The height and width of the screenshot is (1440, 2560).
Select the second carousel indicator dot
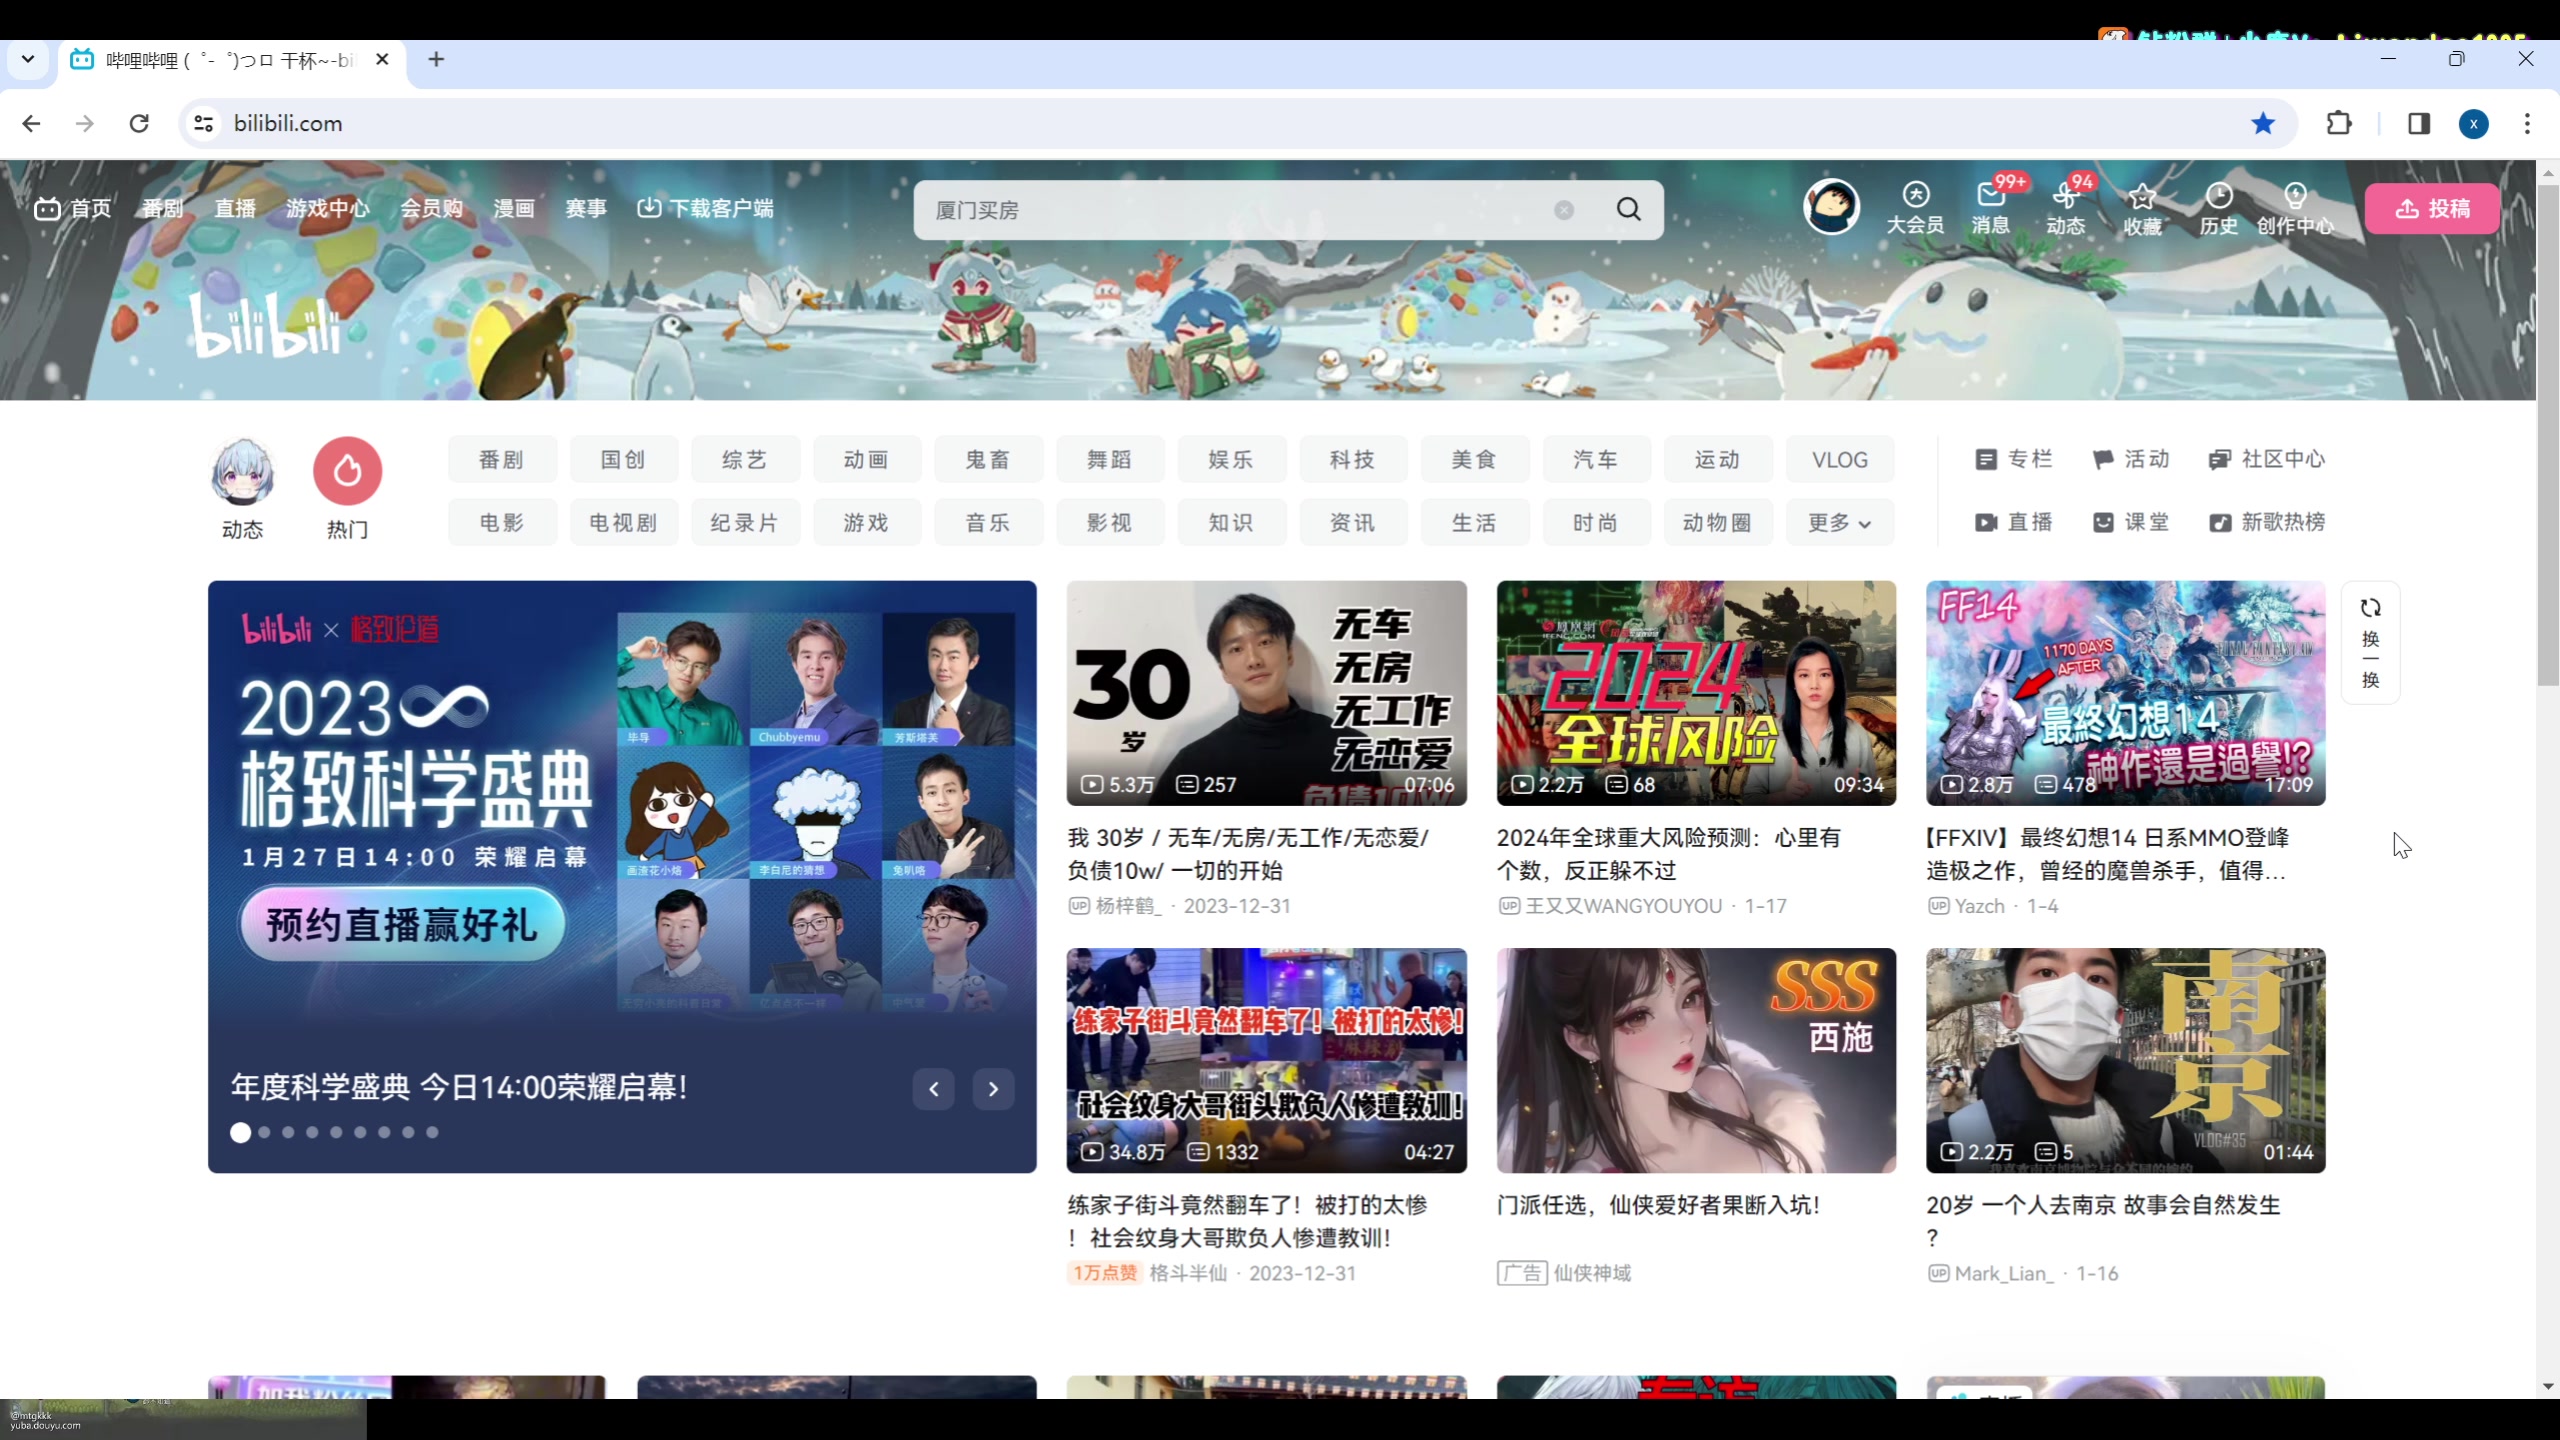coord(264,1133)
